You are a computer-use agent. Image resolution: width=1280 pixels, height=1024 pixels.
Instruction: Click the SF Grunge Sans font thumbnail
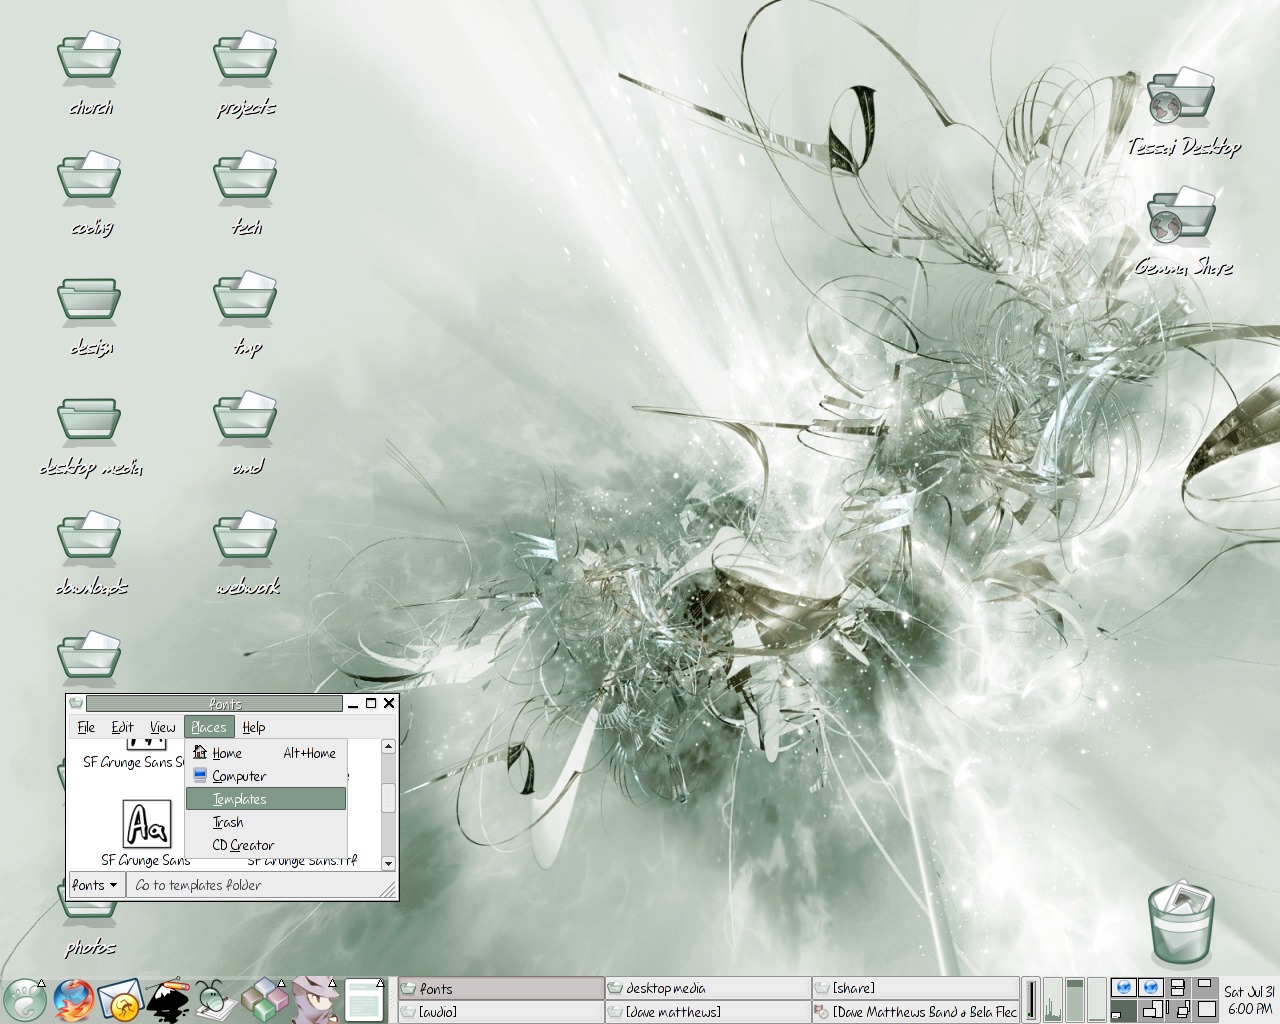[147, 824]
